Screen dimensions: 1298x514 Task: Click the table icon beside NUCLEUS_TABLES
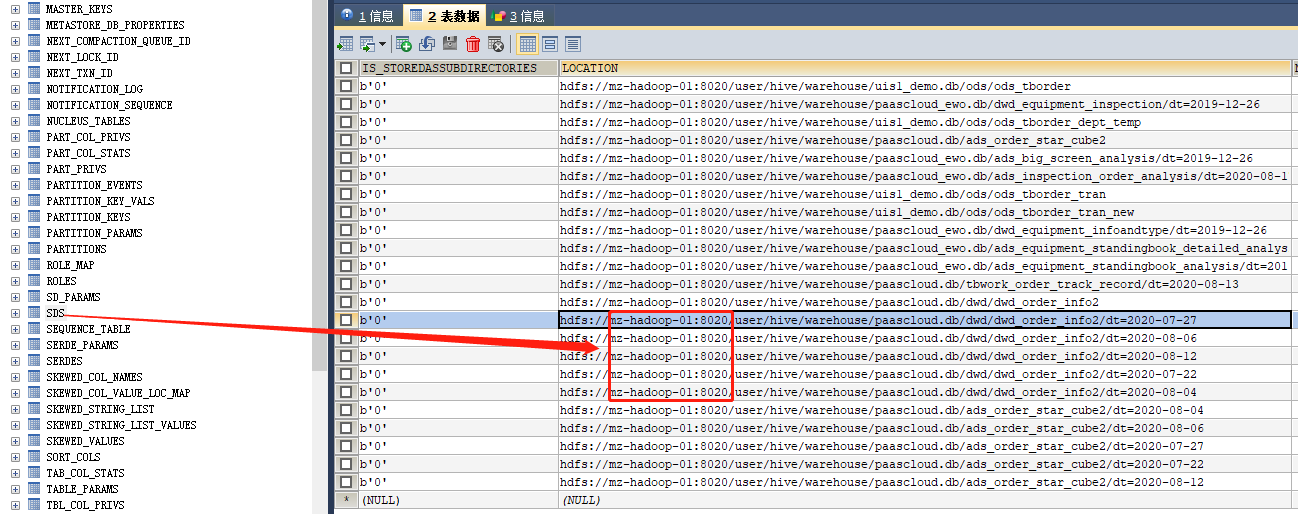pyautogui.click(x=33, y=121)
